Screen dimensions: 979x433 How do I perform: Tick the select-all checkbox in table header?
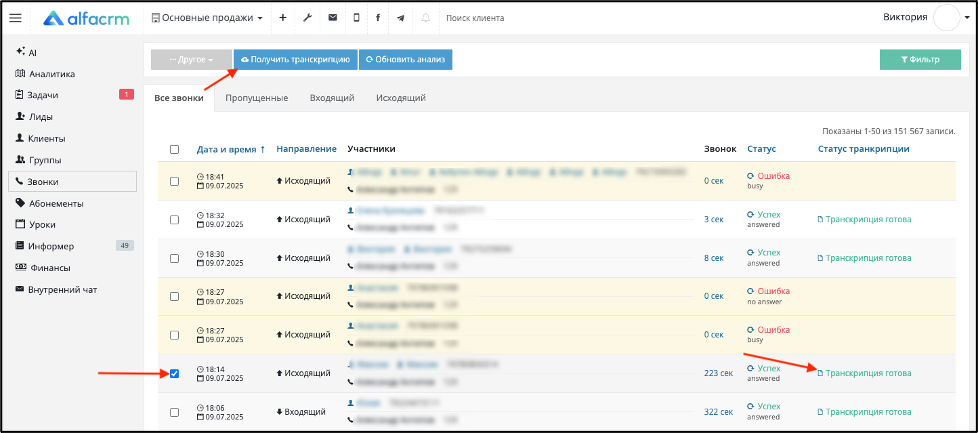point(174,150)
